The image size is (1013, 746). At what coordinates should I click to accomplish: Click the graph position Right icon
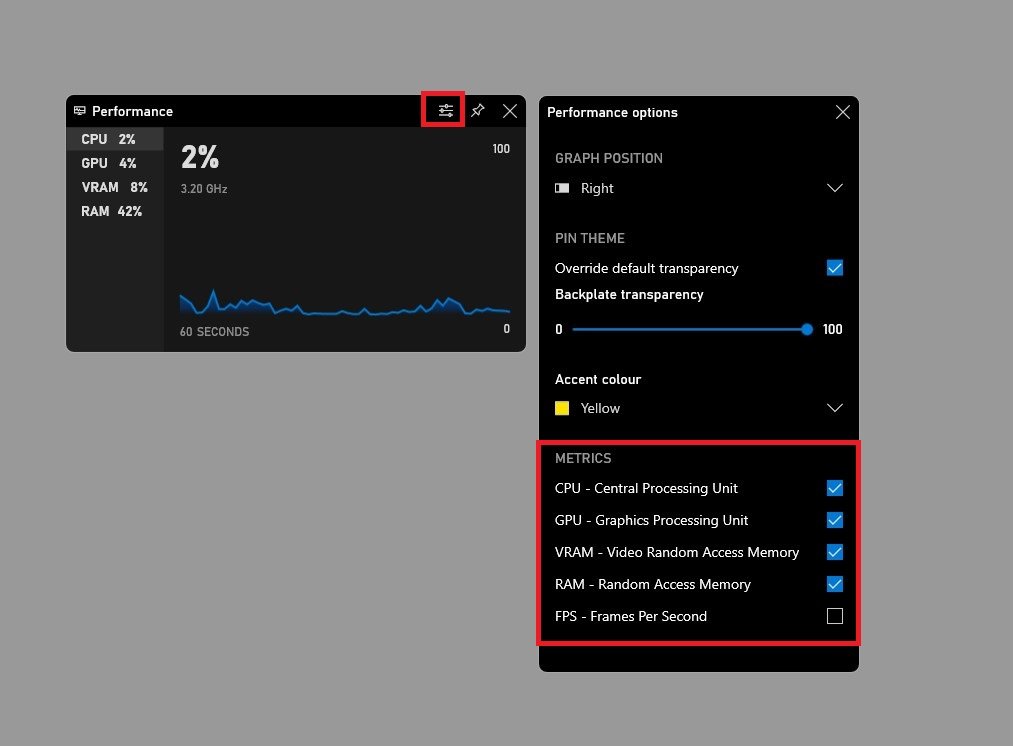[562, 188]
